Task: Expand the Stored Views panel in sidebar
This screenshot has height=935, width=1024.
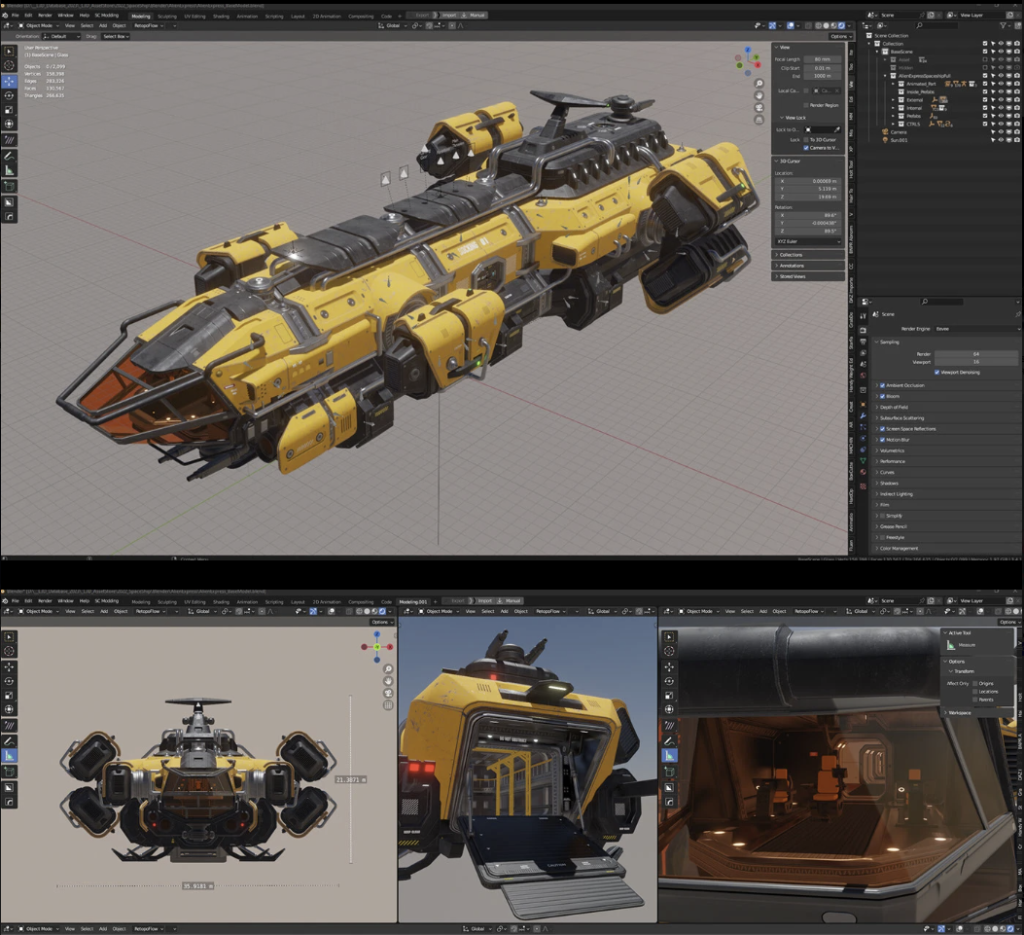Action: (x=808, y=276)
